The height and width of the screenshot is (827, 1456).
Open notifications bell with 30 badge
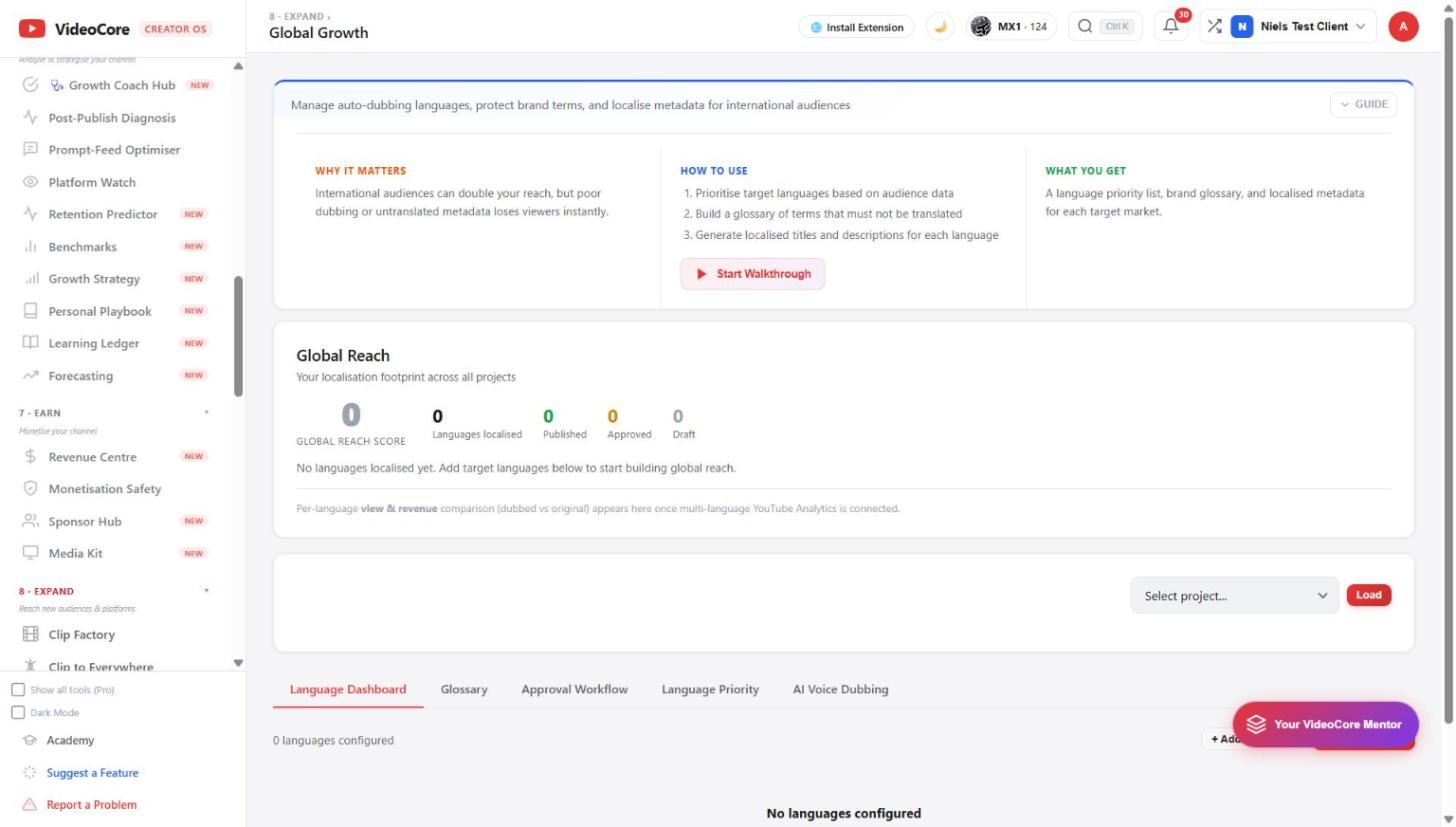coord(1171,27)
